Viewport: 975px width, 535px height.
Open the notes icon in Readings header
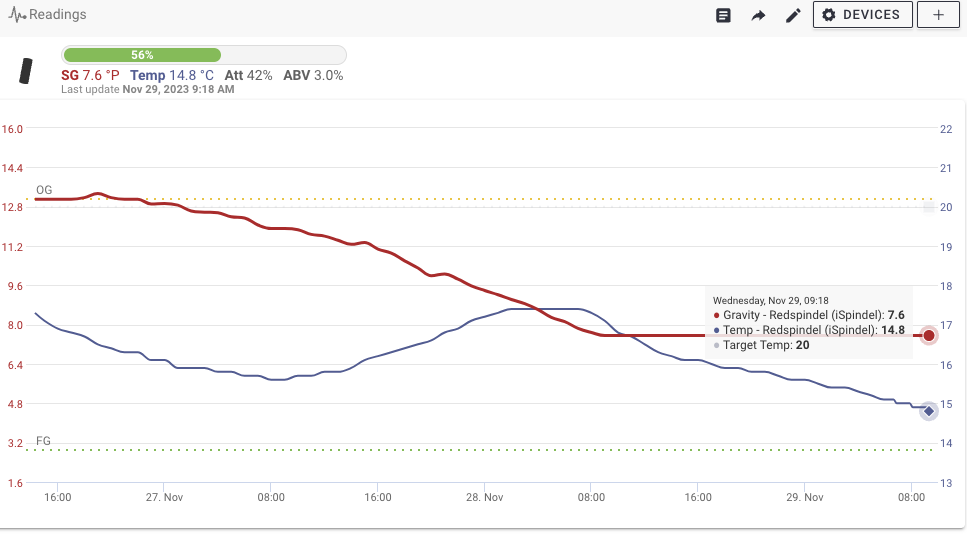click(723, 15)
